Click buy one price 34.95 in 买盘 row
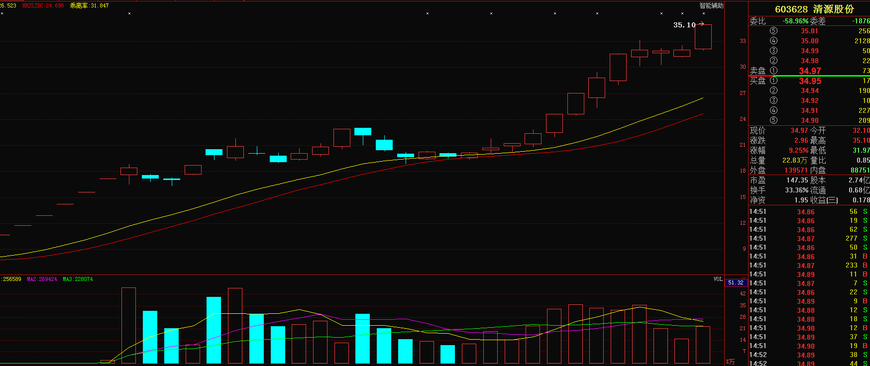Viewport: 870px width, 366px height. point(810,81)
